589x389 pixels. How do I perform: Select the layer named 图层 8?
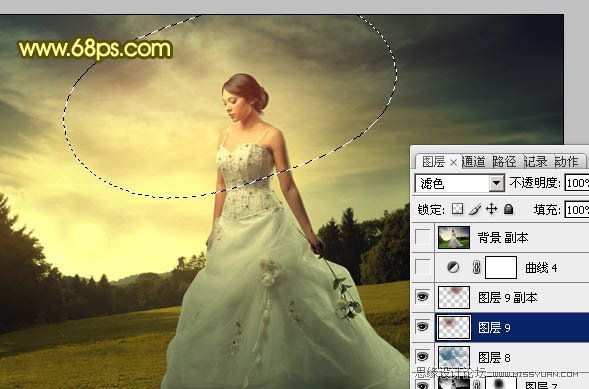[x=494, y=357]
